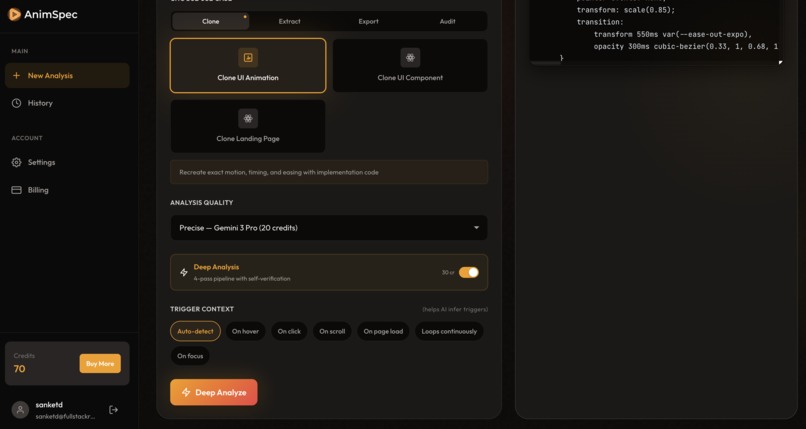Click the code block resize handle
Viewport: 806px width, 429px height.
pos(780,62)
